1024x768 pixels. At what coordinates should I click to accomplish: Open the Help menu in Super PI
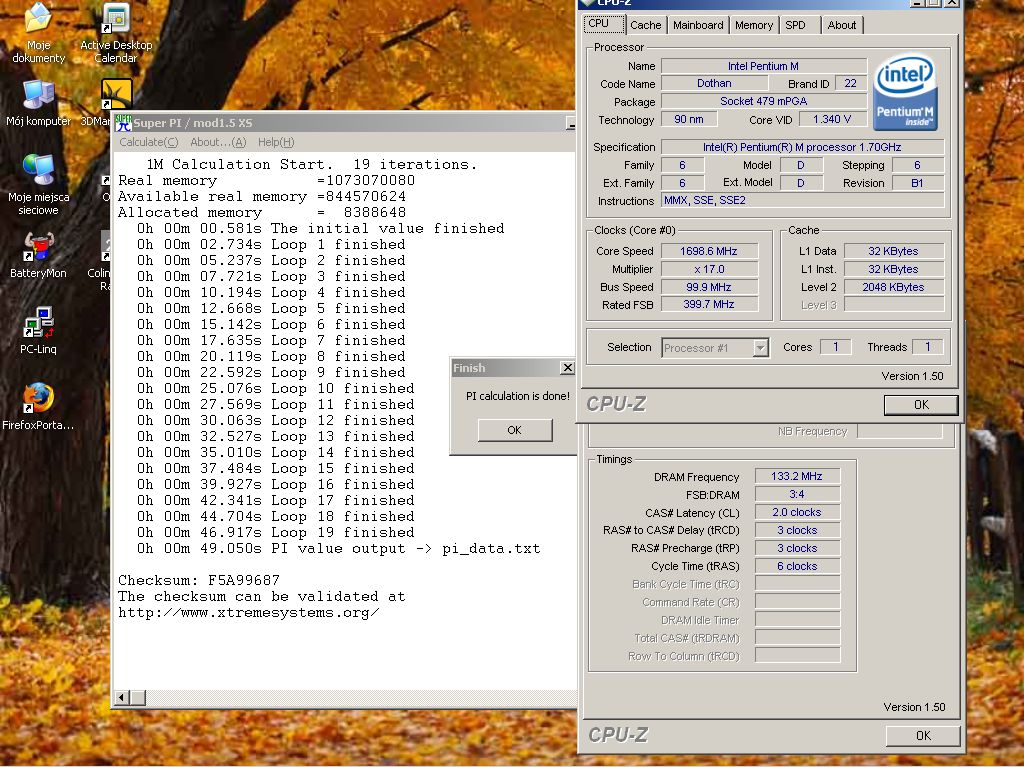point(275,142)
